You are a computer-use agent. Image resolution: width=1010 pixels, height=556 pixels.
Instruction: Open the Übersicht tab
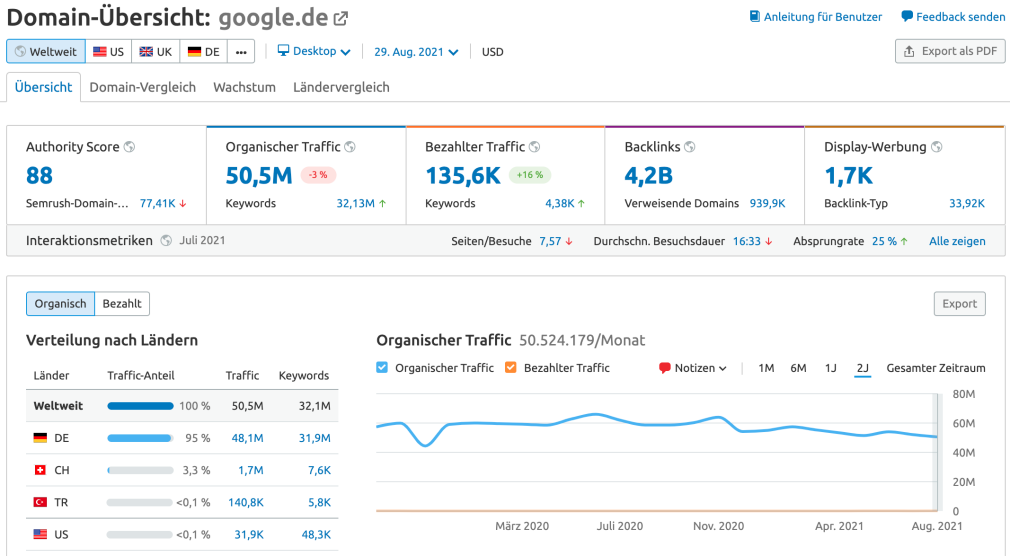(43, 87)
